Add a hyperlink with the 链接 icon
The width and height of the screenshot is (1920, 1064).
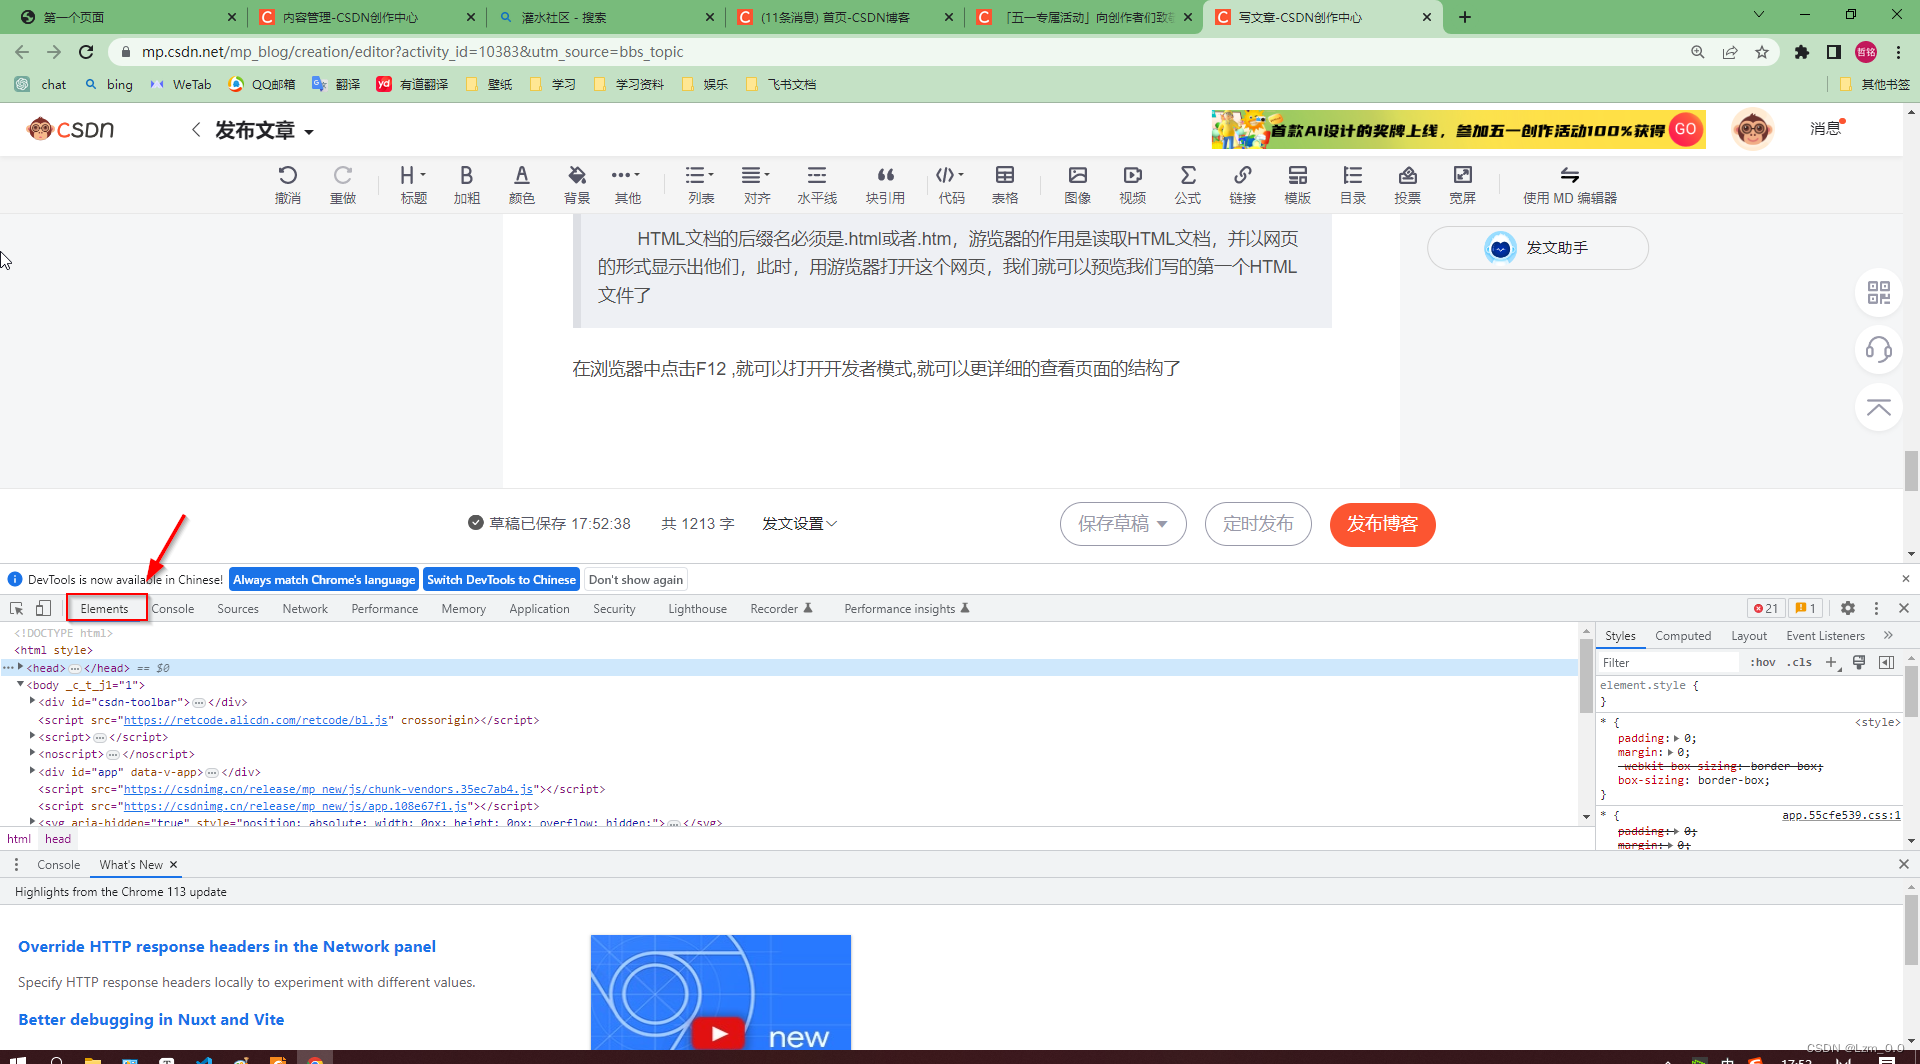[x=1242, y=184]
